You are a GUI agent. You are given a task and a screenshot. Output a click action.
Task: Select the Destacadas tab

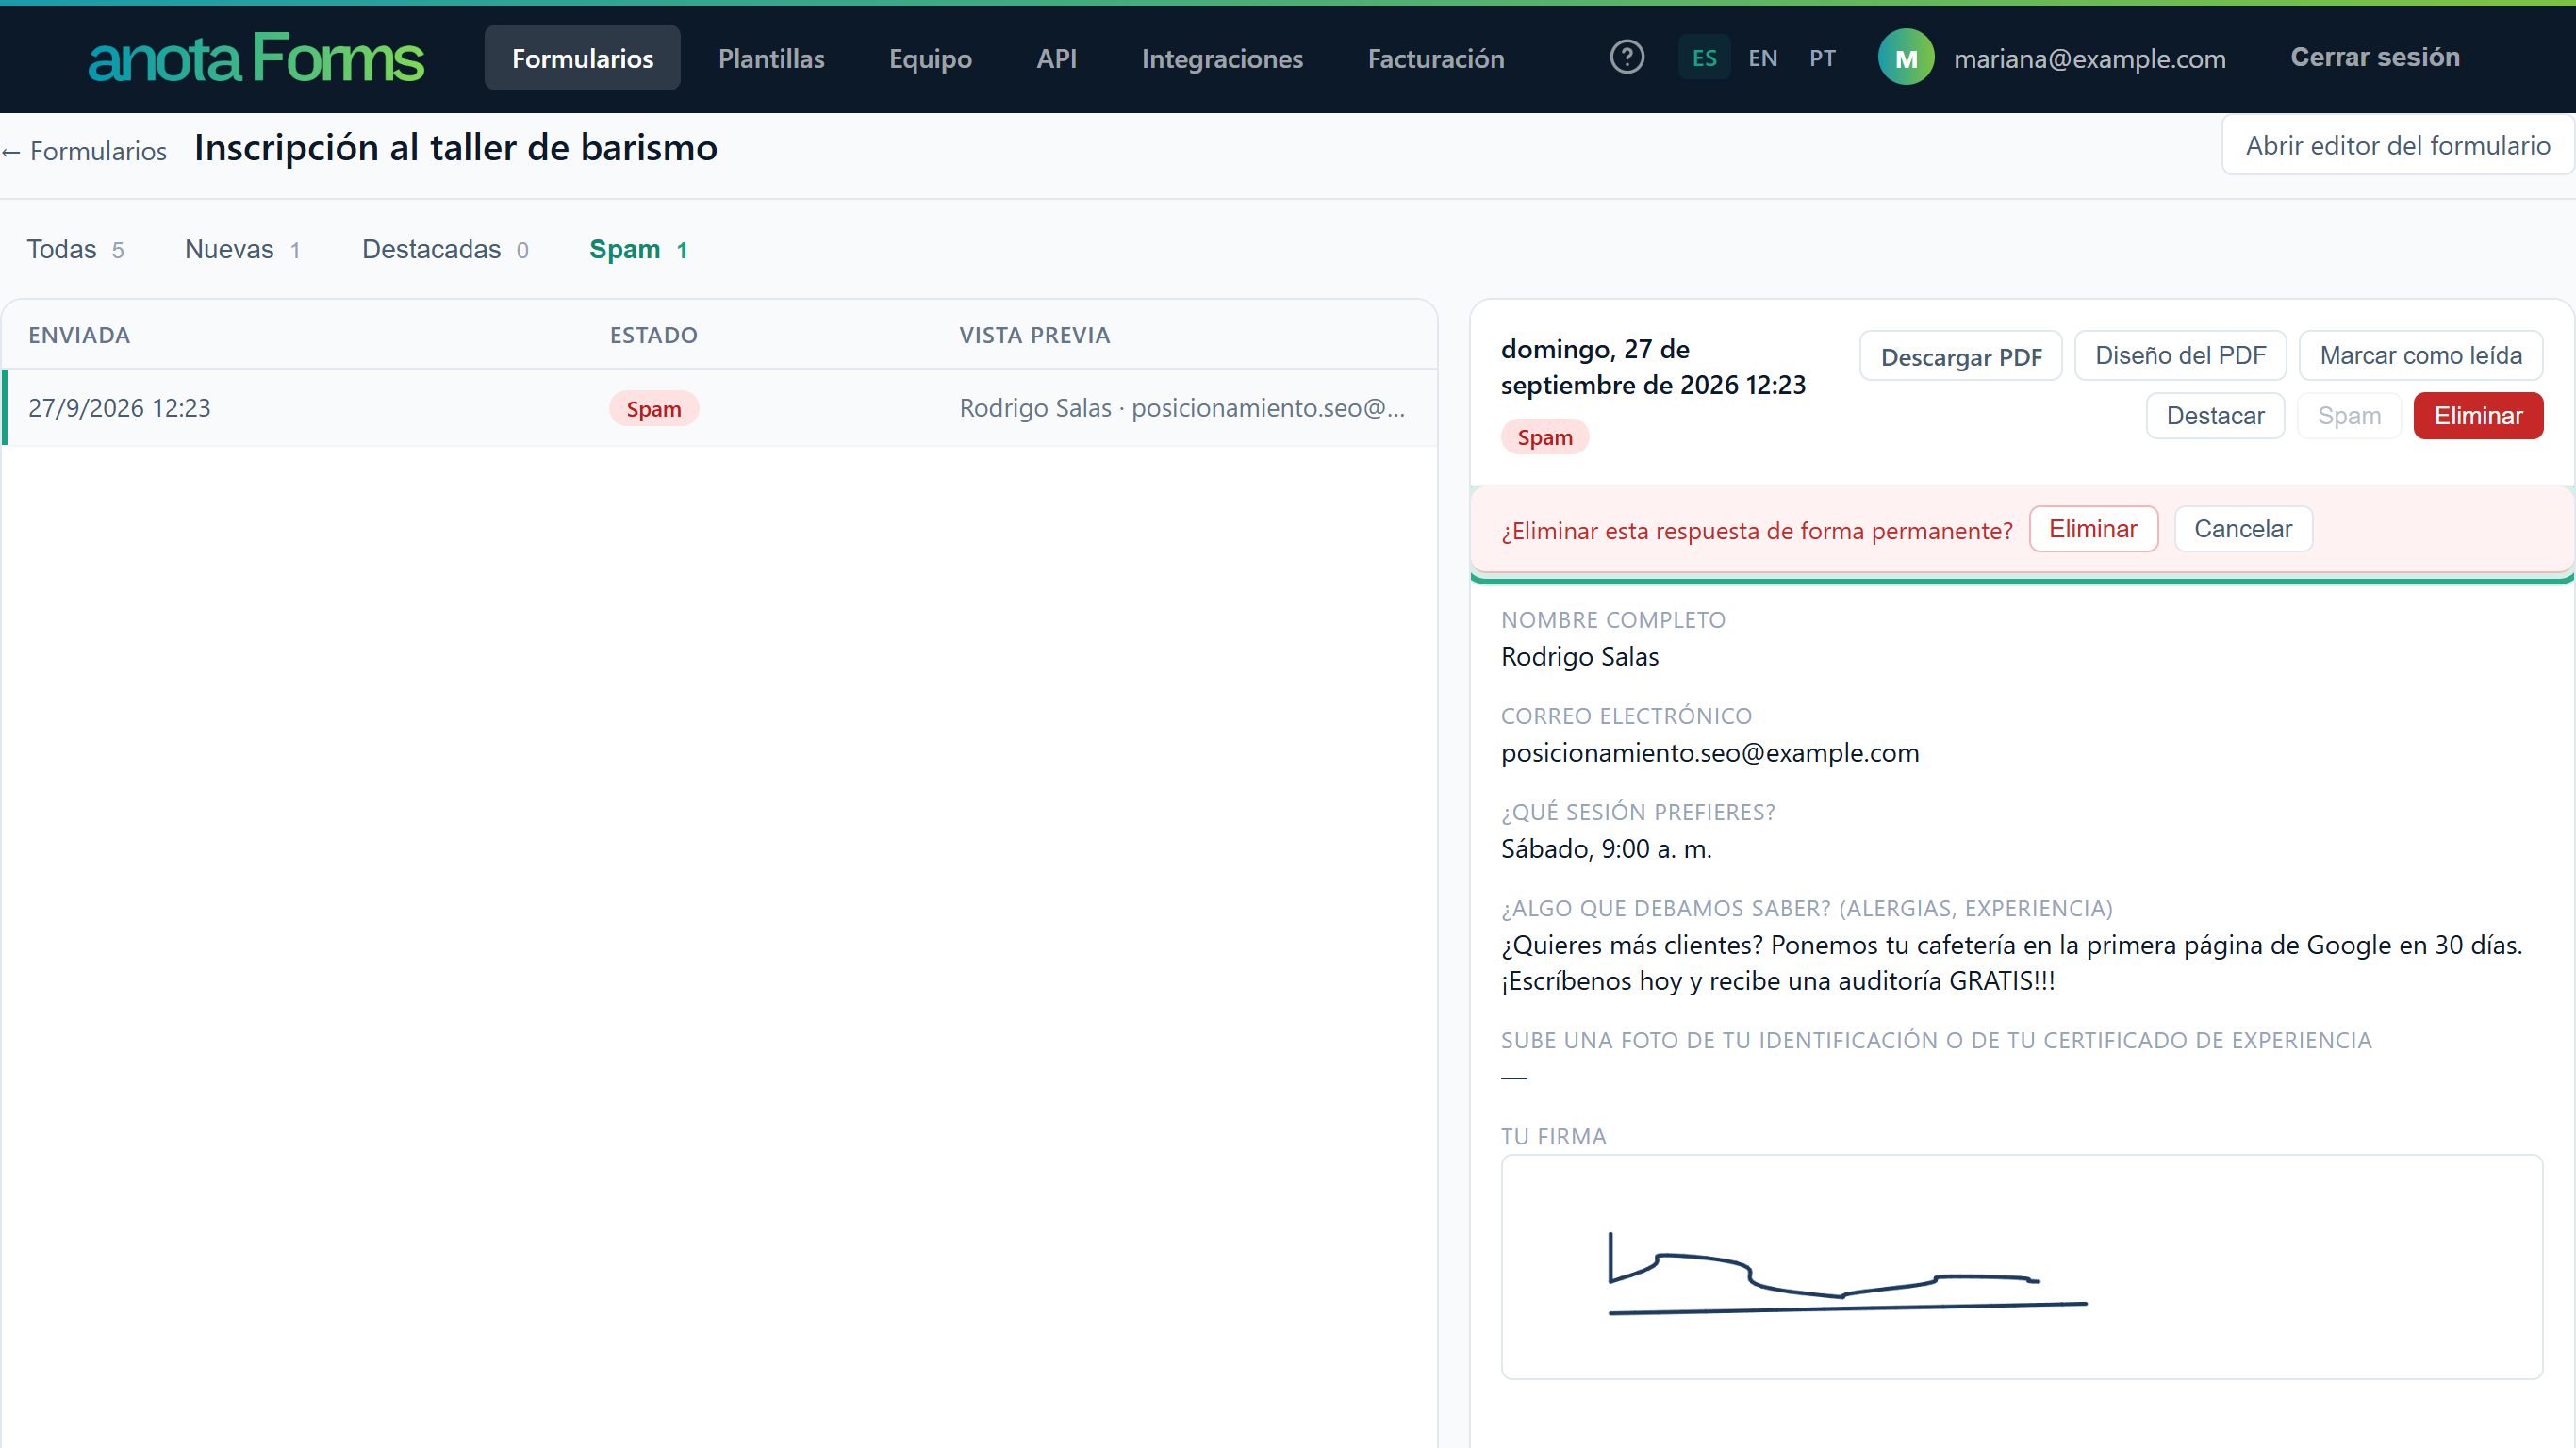coord(445,249)
